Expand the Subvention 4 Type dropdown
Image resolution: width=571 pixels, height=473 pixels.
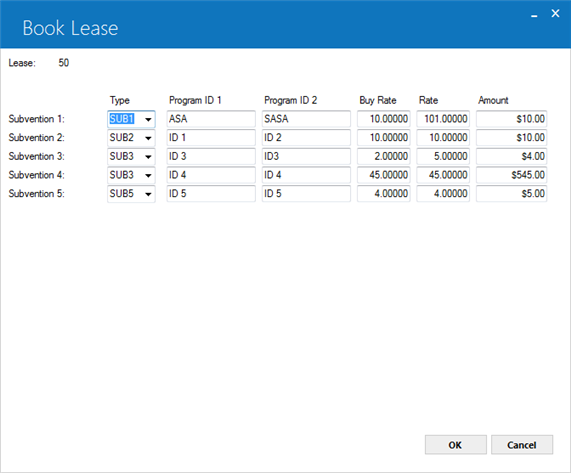coord(148,175)
